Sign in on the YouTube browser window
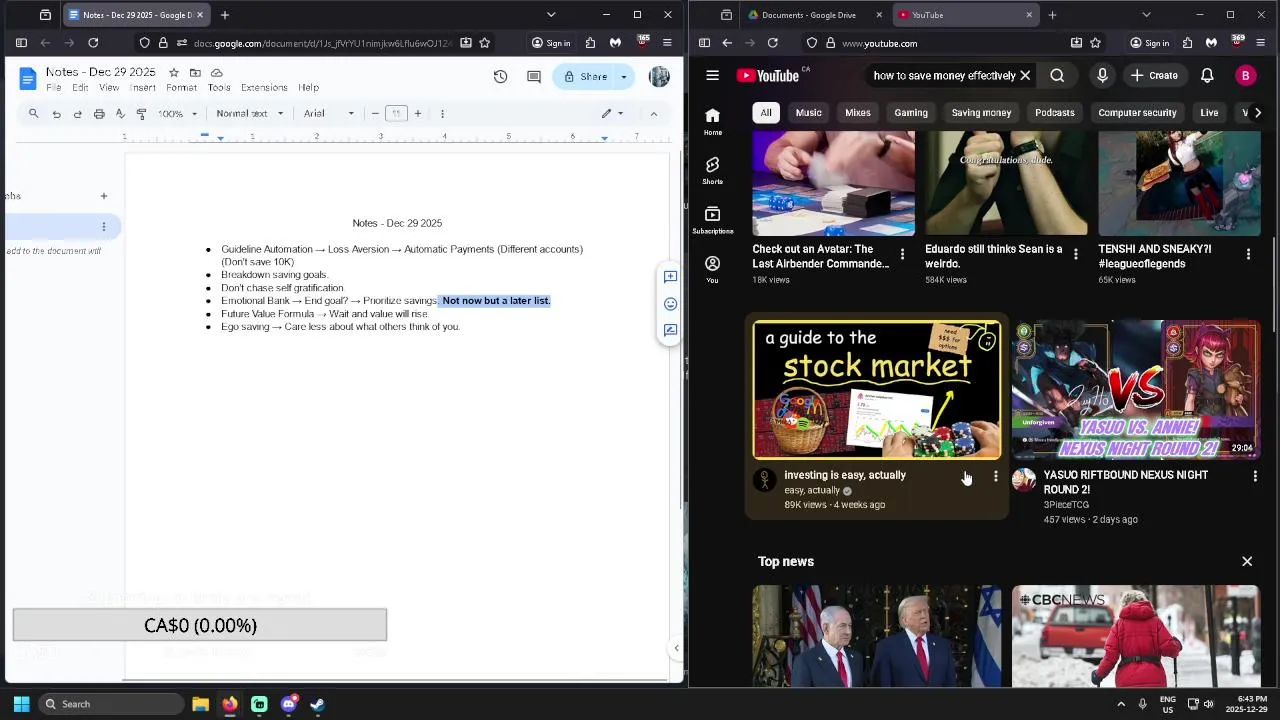1280x720 pixels. [1149, 43]
